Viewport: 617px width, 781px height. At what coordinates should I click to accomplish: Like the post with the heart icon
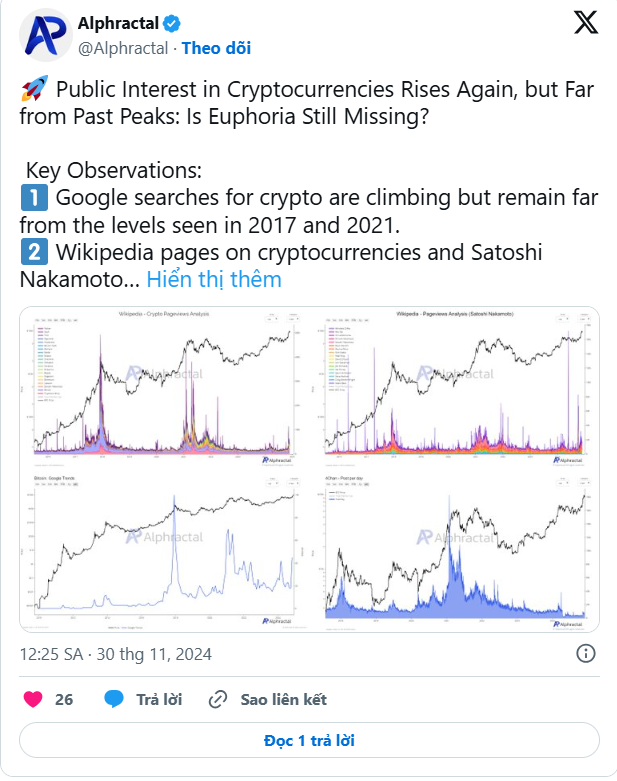click(x=33, y=699)
